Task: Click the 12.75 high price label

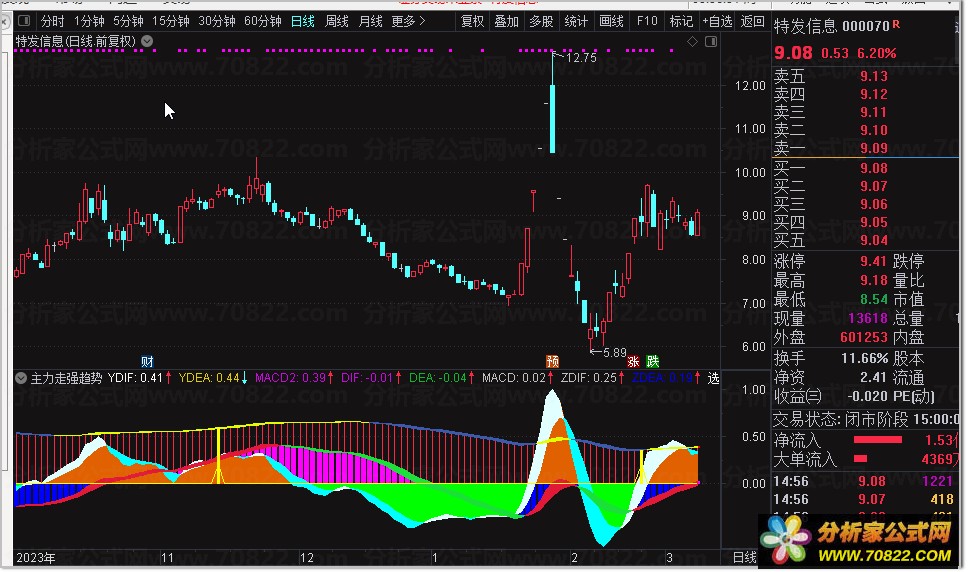Action: pyautogui.click(x=581, y=57)
